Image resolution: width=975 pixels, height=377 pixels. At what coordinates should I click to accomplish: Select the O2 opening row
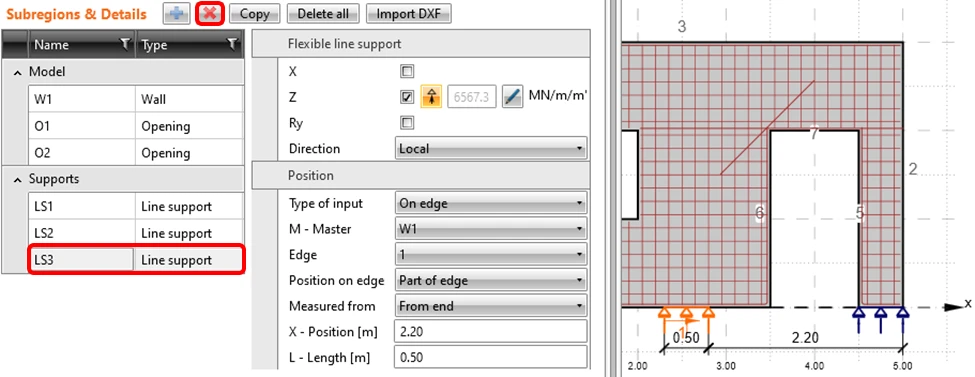[x=135, y=153]
